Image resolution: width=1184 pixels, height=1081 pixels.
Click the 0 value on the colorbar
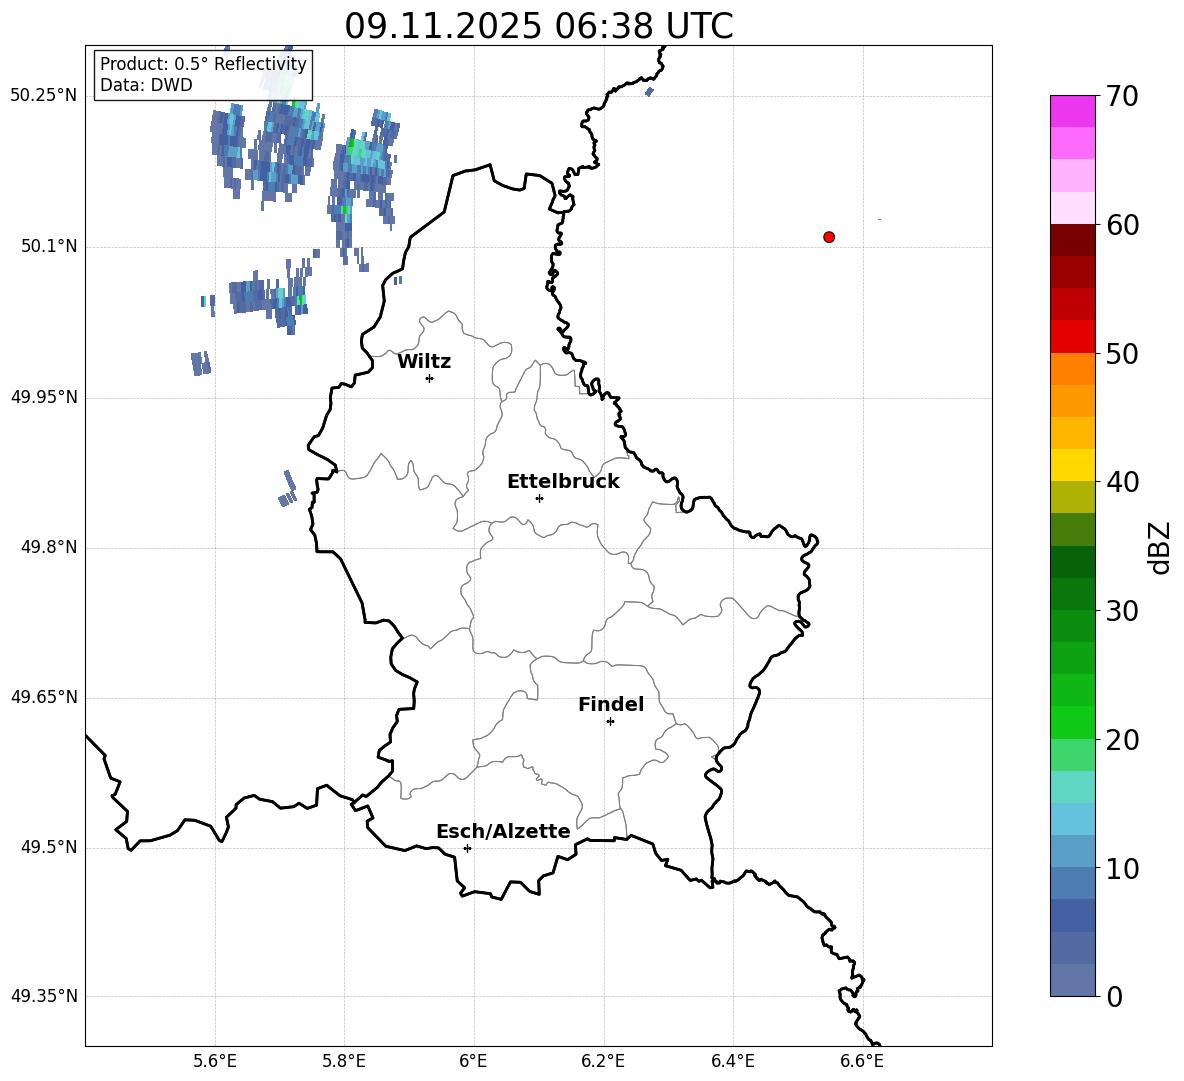(1115, 996)
